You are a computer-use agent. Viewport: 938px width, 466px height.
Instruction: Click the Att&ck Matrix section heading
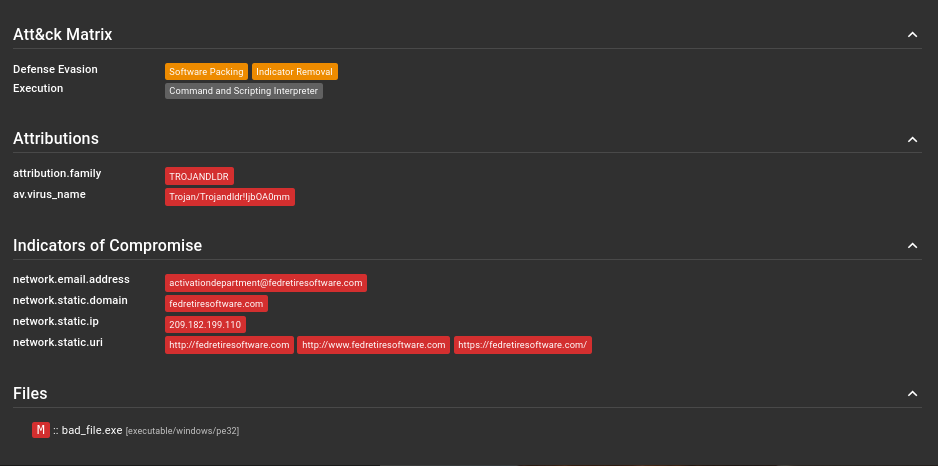[63, 35]
